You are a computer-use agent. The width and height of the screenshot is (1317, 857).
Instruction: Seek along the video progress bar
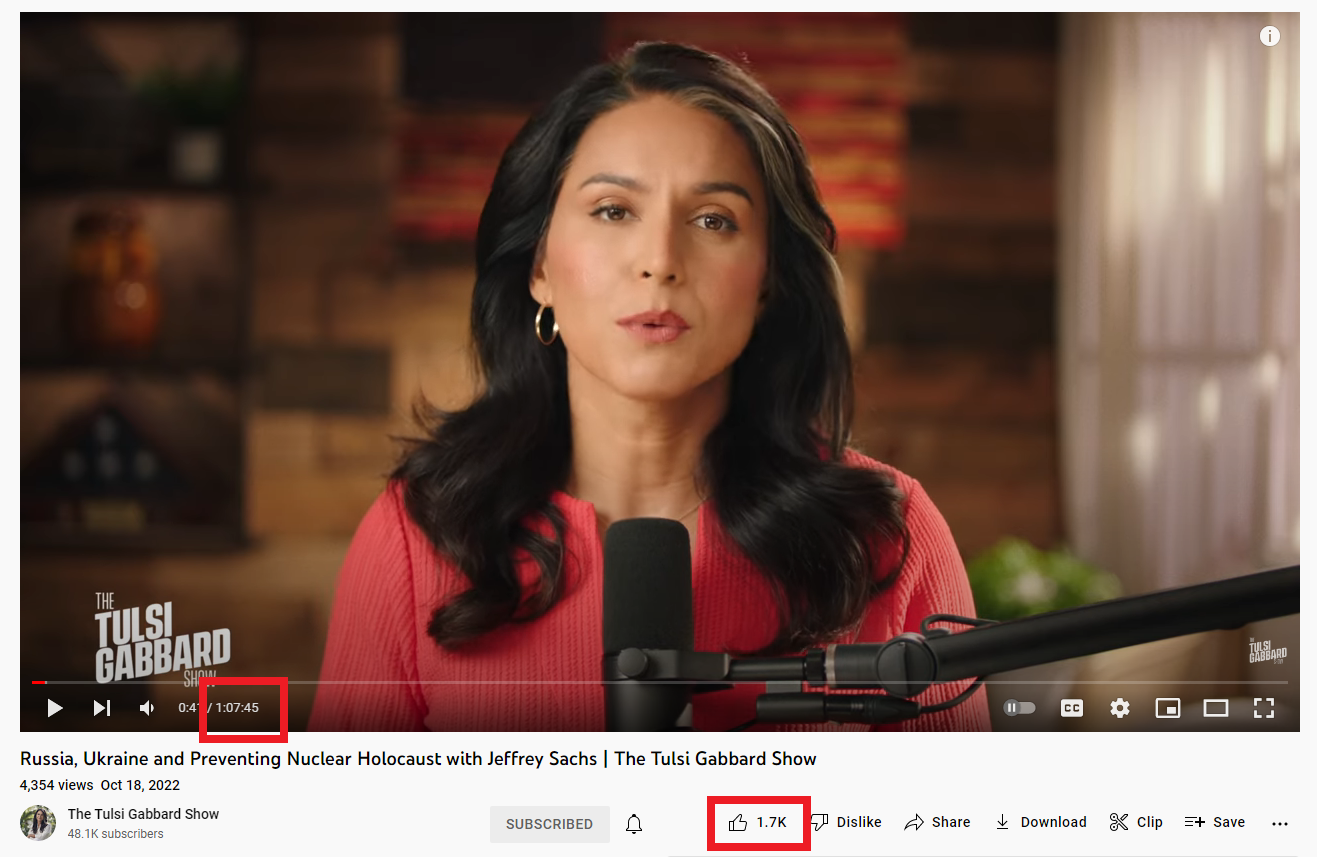(660, 682)
